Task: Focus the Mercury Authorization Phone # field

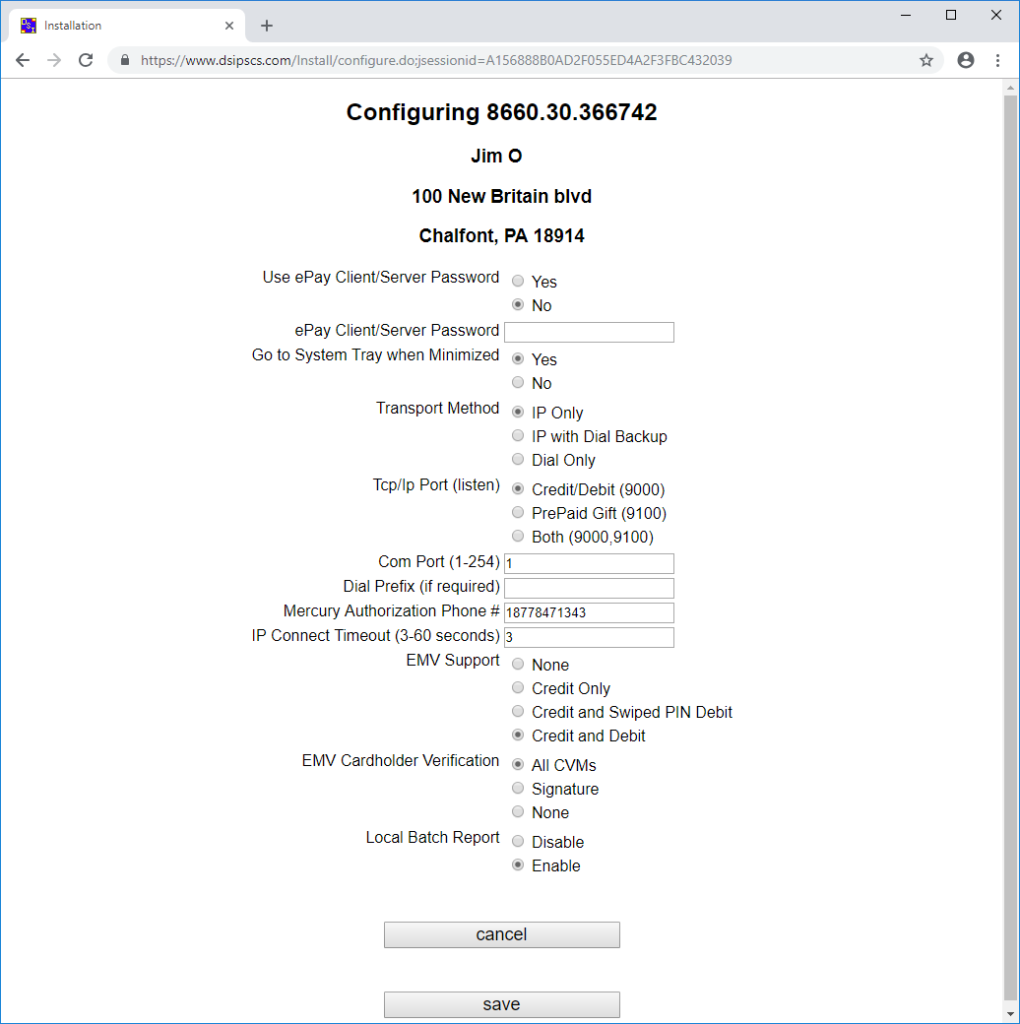Action: tap(589, 613)
